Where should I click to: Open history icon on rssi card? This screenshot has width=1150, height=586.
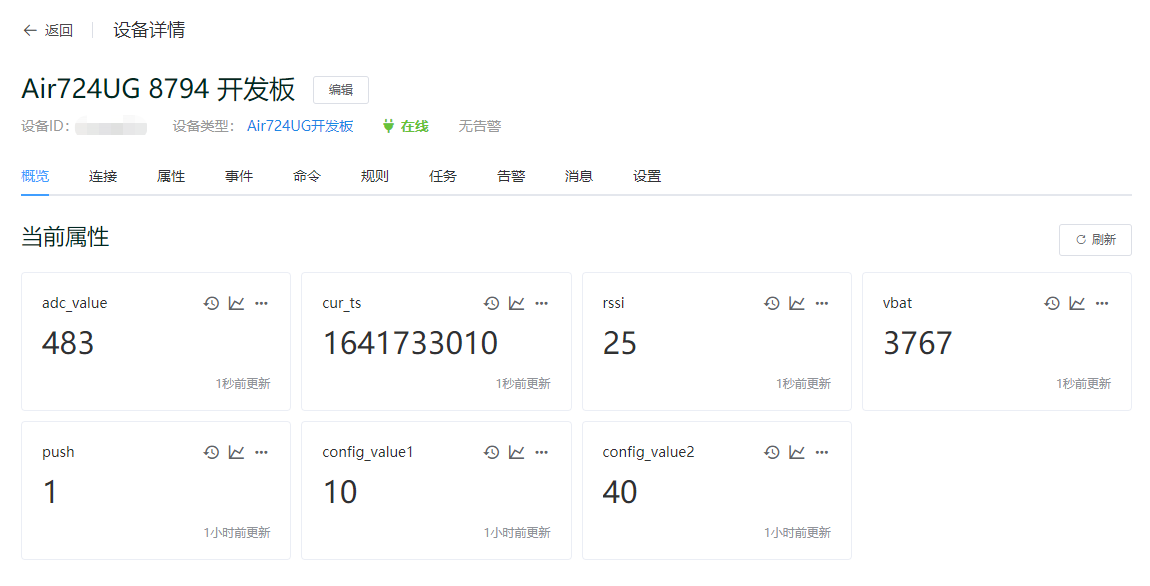tap(772, 303)
